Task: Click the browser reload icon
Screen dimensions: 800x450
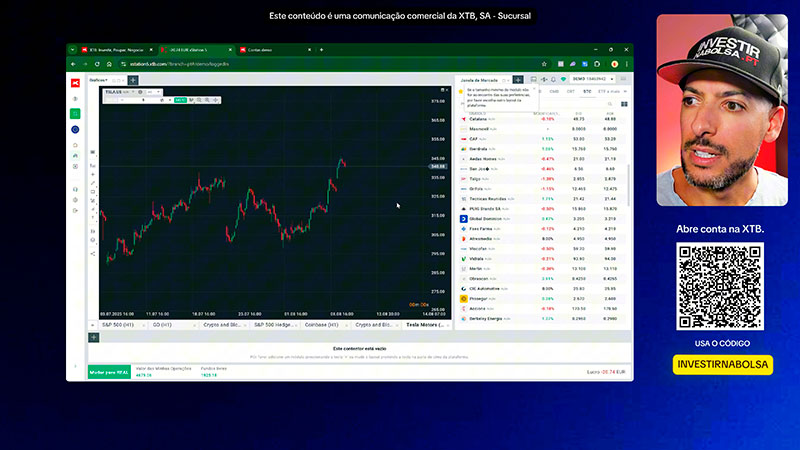Action: point(97,64)
